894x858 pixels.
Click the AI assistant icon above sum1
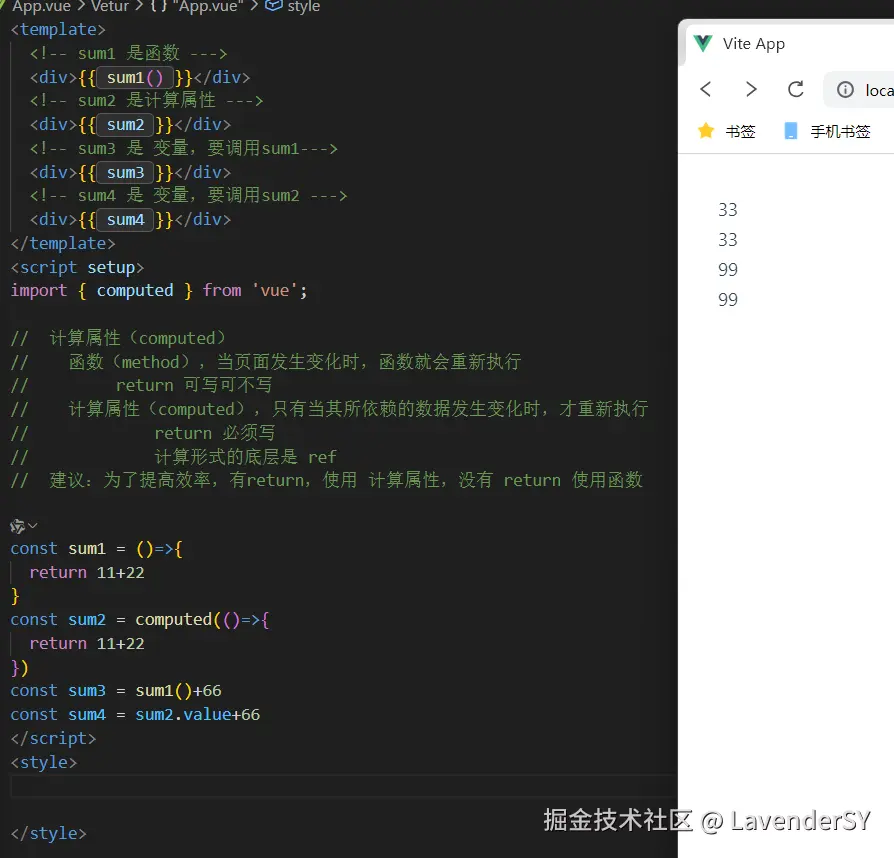[17, 526]
